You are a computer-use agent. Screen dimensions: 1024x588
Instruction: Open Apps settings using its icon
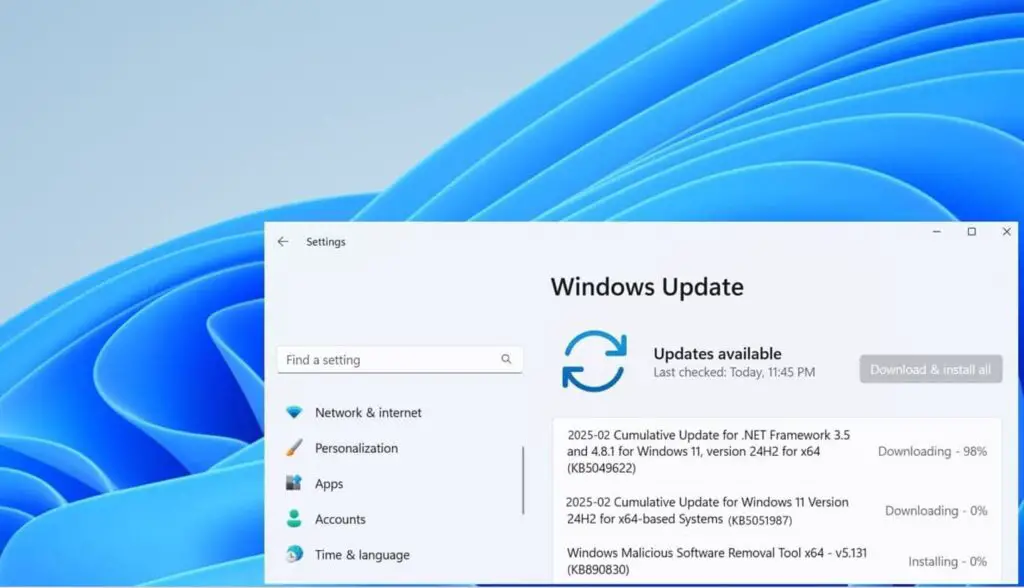pyautogui.click(x=294, y=483)
